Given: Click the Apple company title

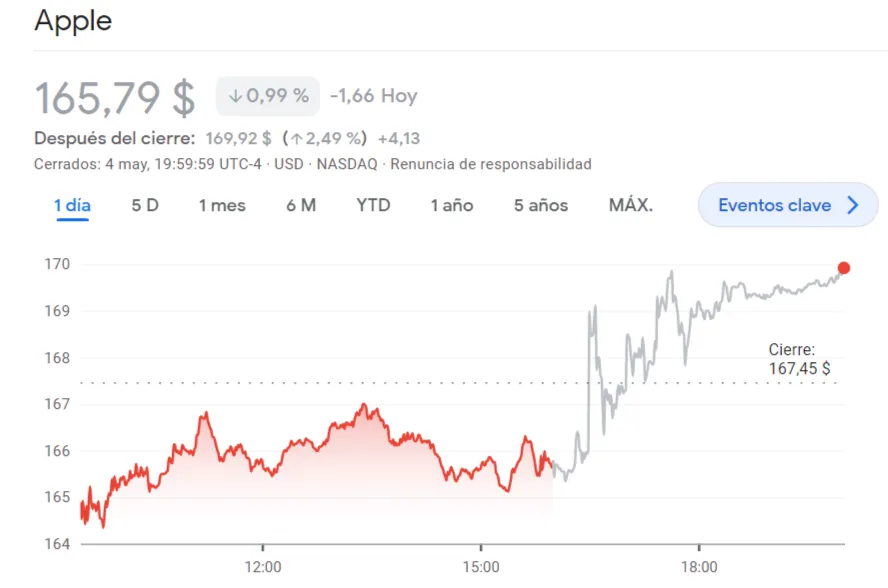Looking at the screenshot, I should (x=73, y=21).
